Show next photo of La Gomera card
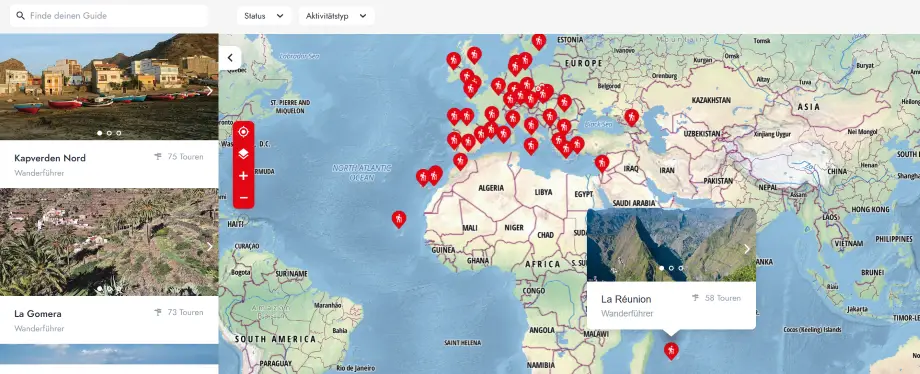 [209, 247]
